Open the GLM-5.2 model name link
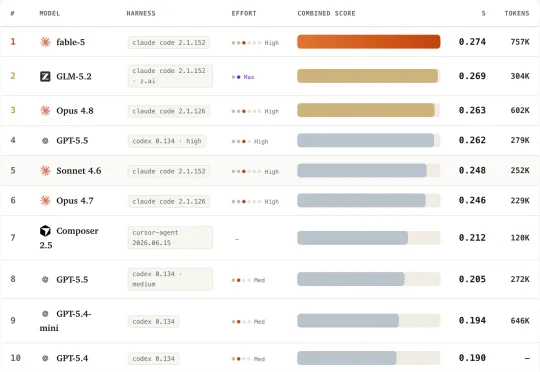This screenshot has width=540, height=372. (x=74, y=76)
